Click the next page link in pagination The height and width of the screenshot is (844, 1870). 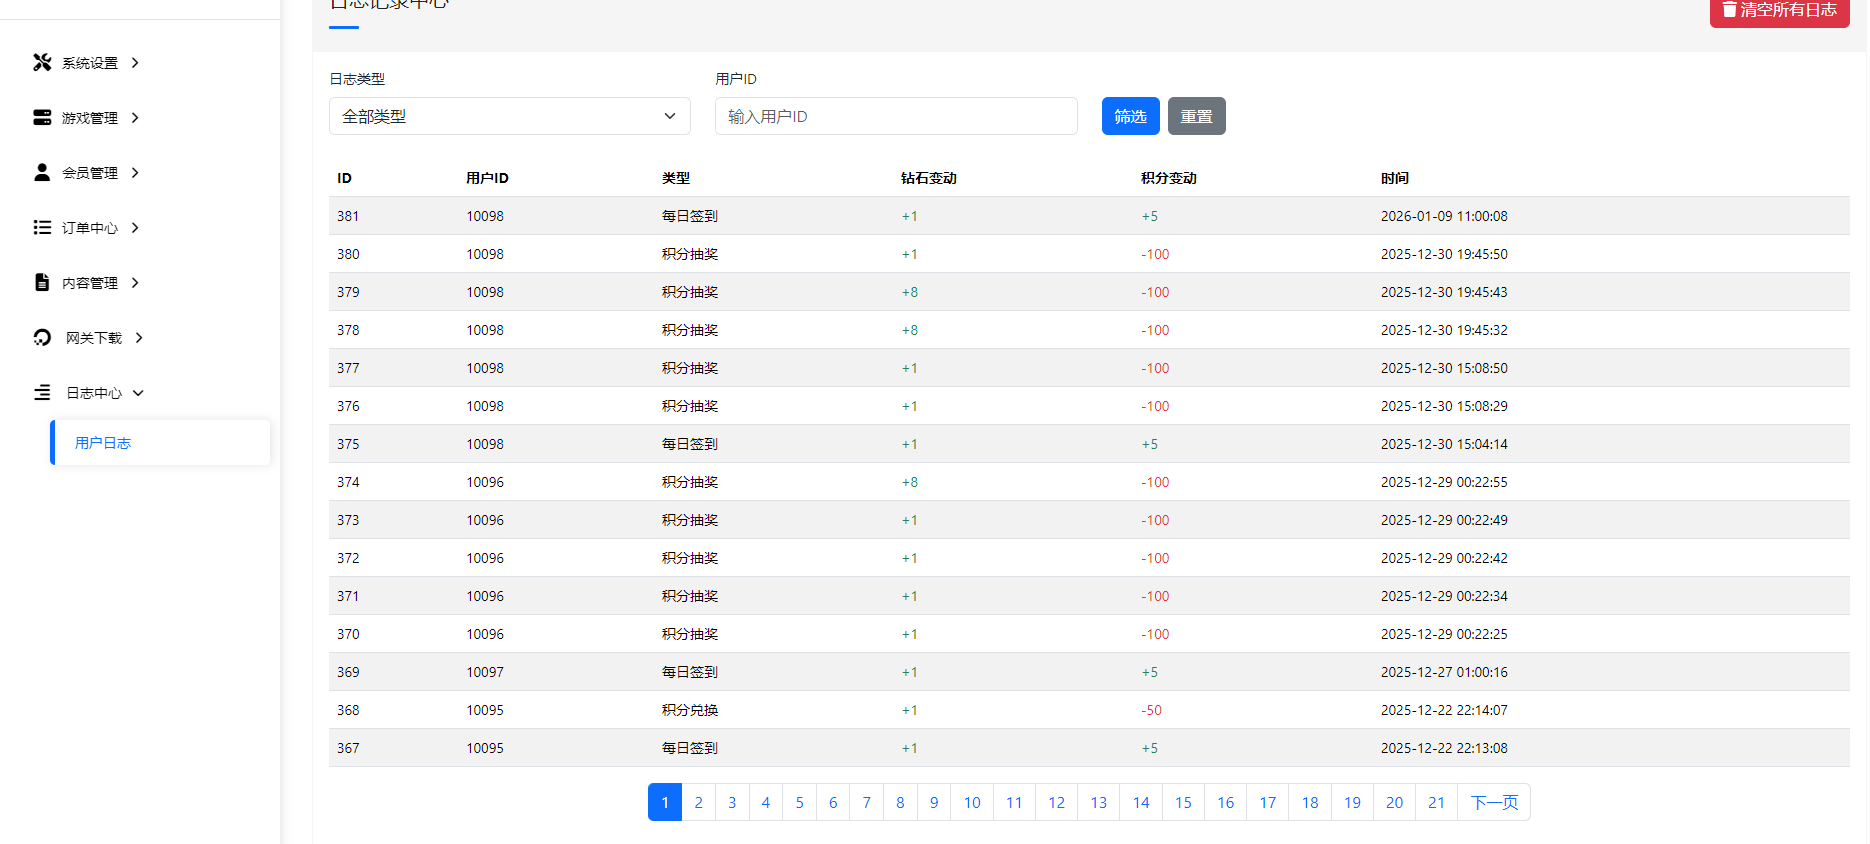coord(1494,802)
